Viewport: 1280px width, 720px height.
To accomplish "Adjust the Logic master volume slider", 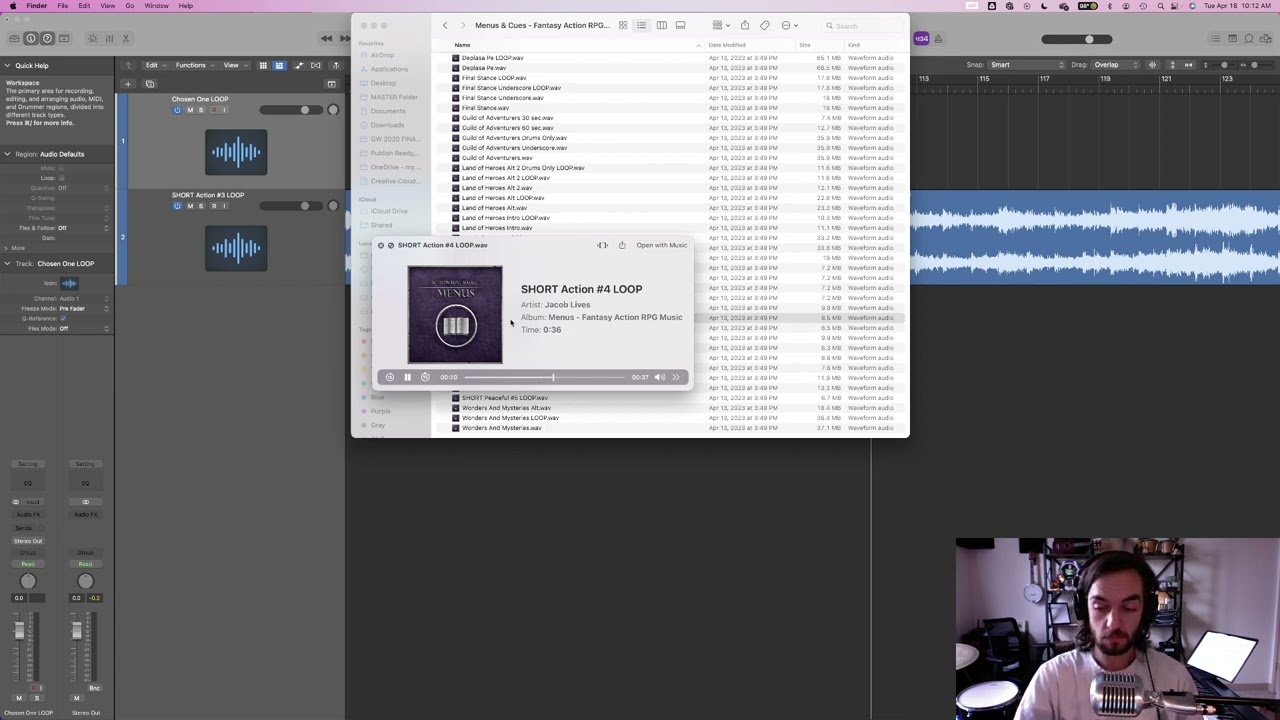I will (x=1076, y=39).
